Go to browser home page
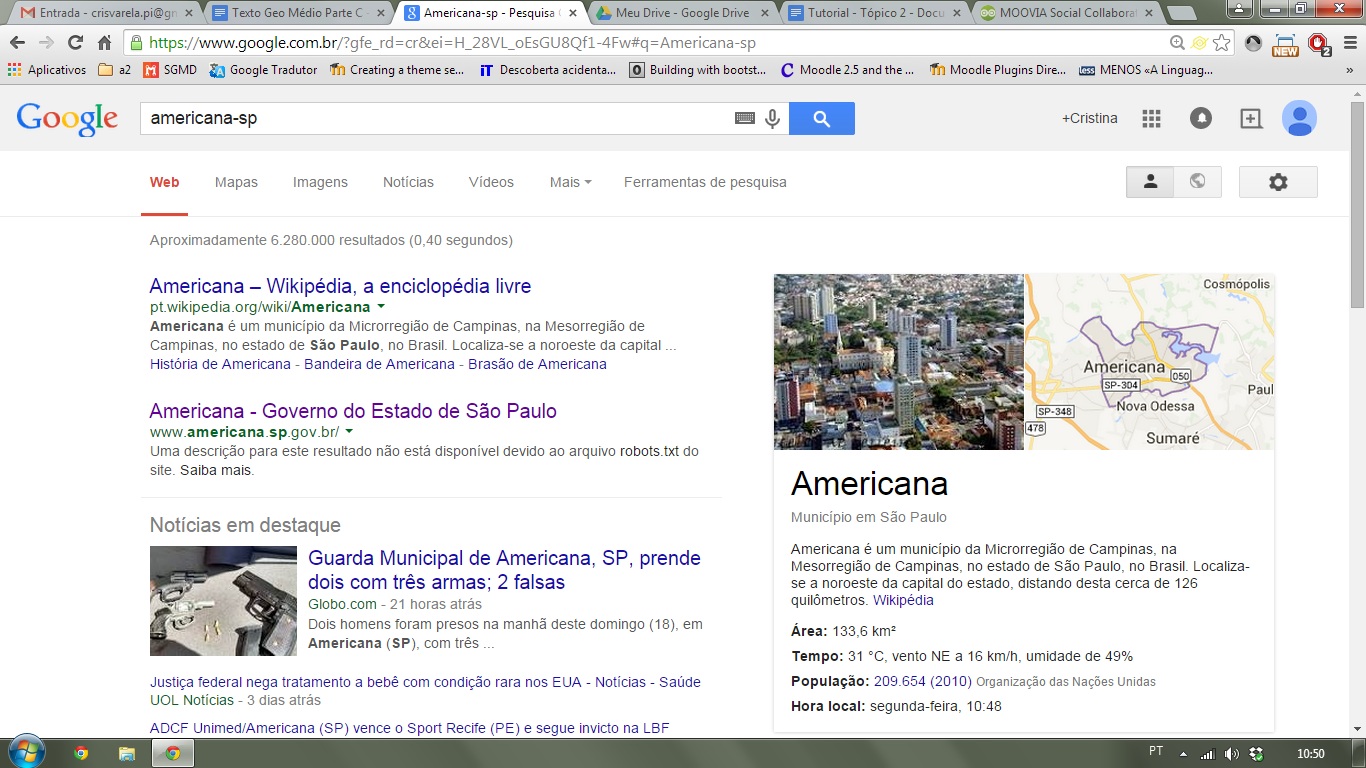Viewport: 1366px width, 768px height. pyautogui.click(x=104, y=43)
